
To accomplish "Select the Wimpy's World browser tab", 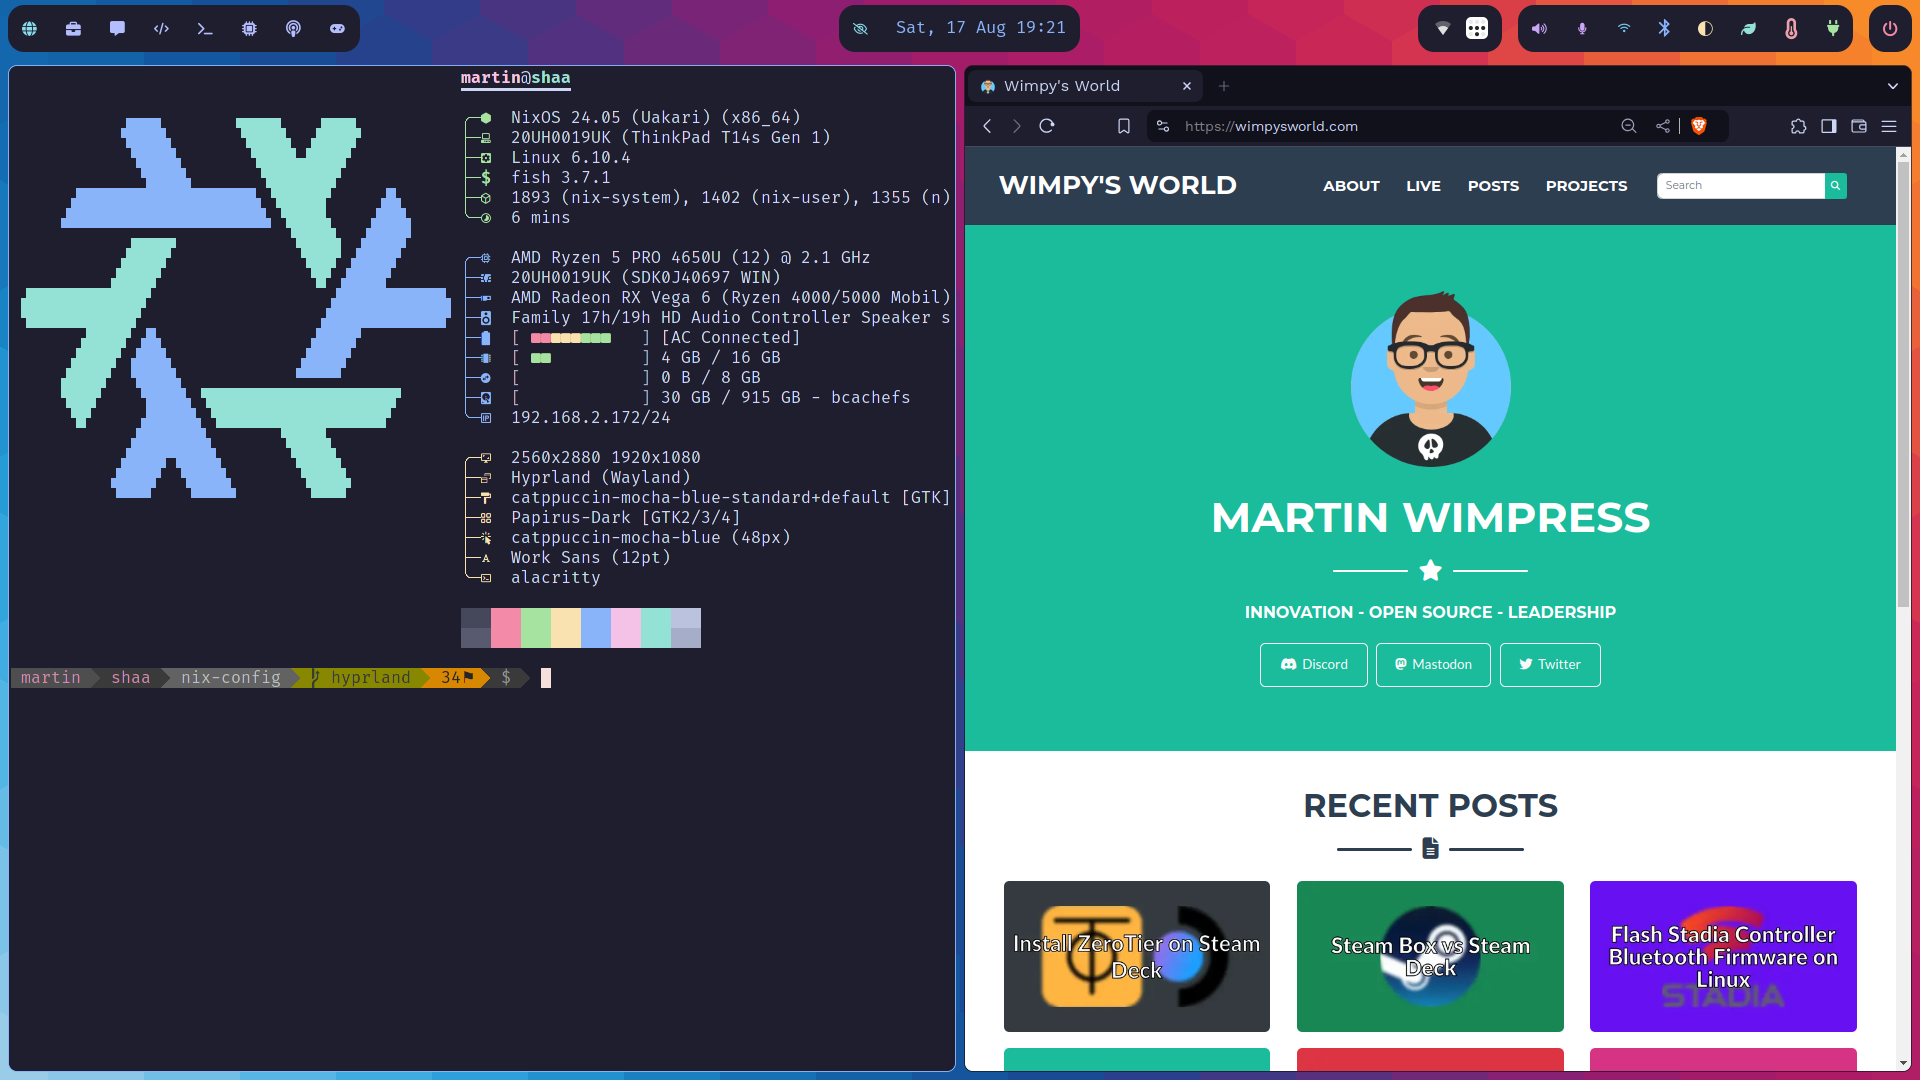I will click(1070, 86).
